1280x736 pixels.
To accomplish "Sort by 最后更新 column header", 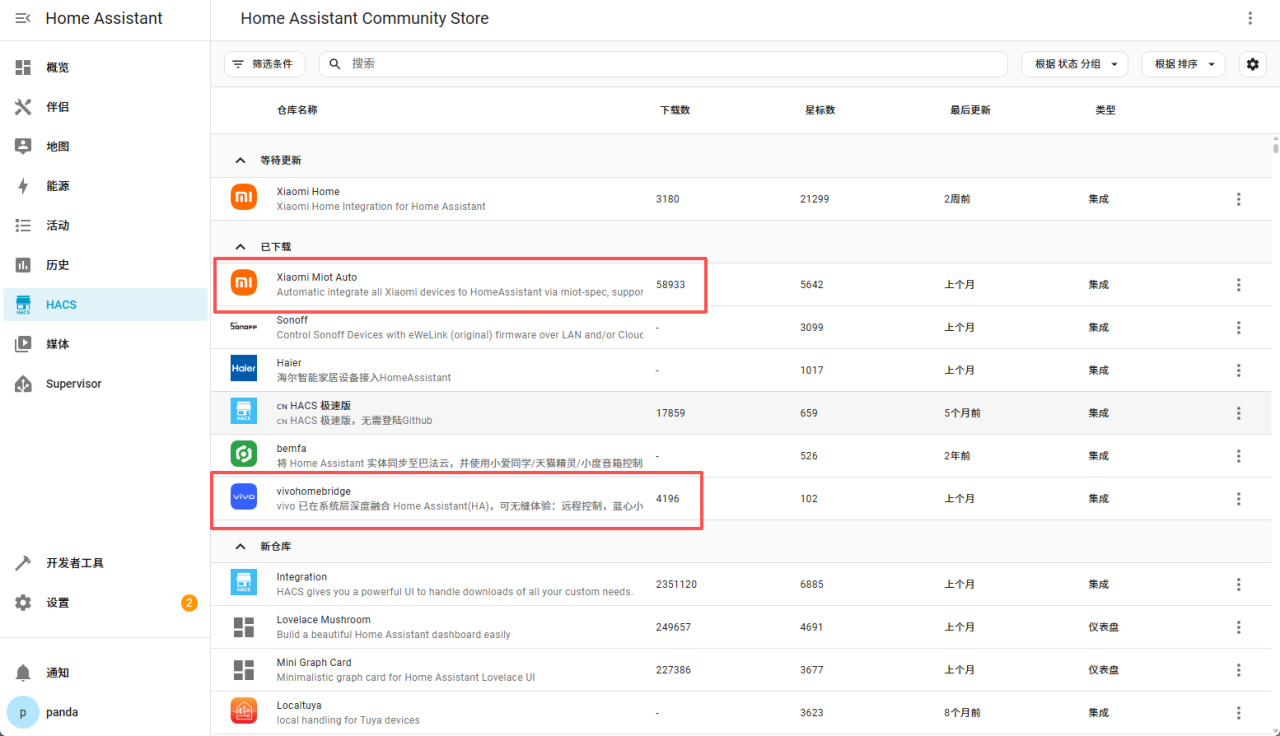I will [970, 110].
